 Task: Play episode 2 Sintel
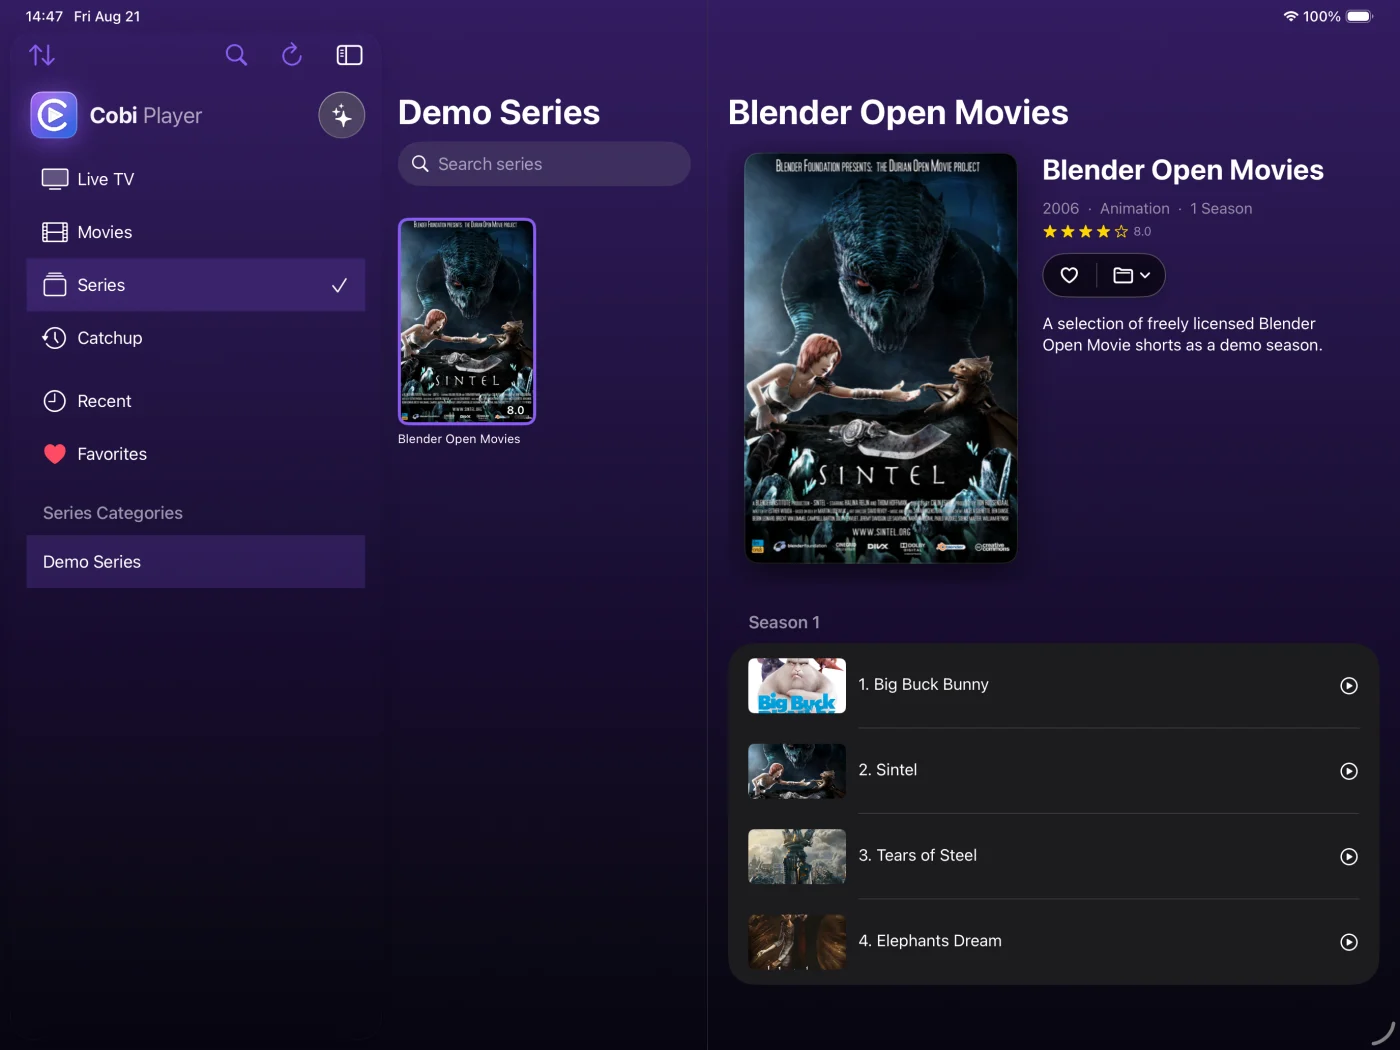(x=1349, y=771)
